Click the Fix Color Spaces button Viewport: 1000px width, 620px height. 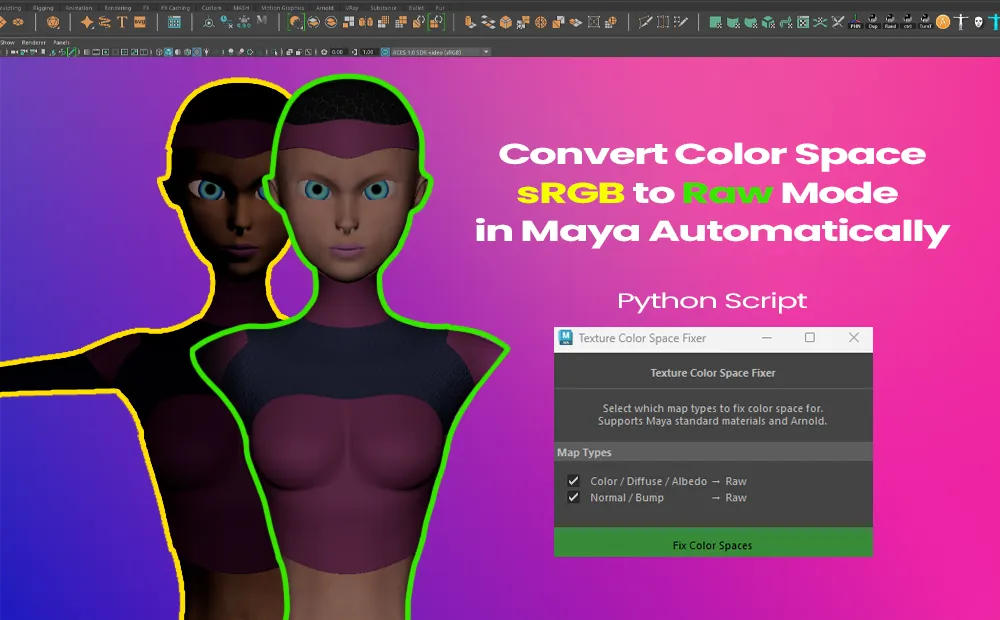coord(712,545)
